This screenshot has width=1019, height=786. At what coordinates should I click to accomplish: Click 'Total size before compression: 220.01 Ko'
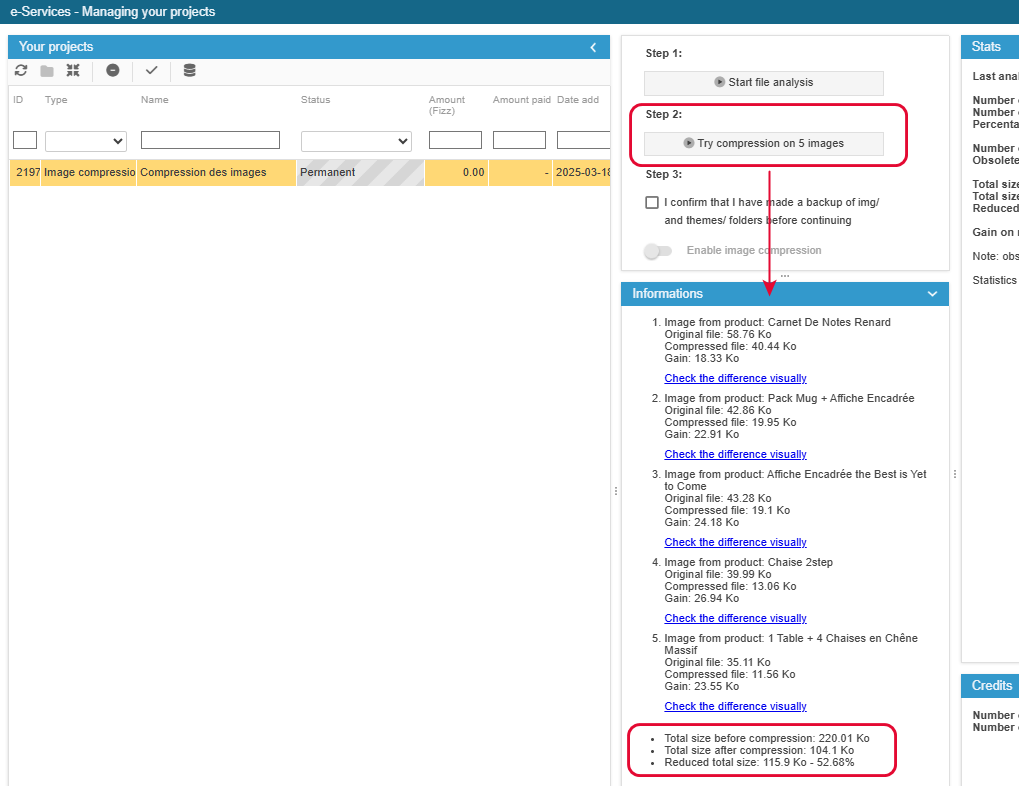(767, 739)
